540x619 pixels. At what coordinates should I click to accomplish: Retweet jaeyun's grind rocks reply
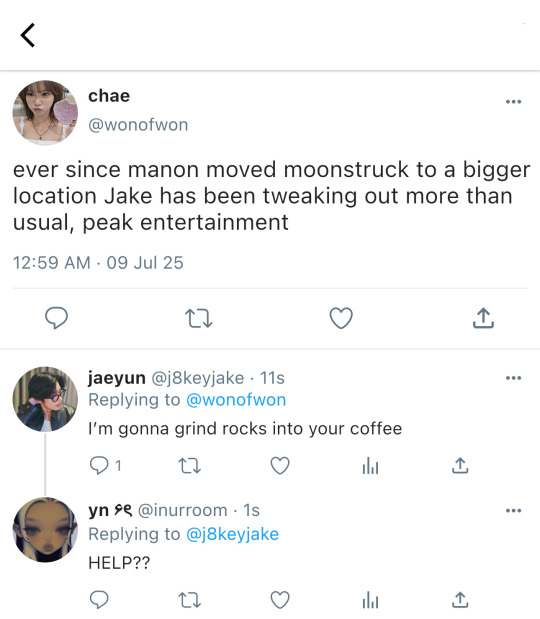pos(190,466)
